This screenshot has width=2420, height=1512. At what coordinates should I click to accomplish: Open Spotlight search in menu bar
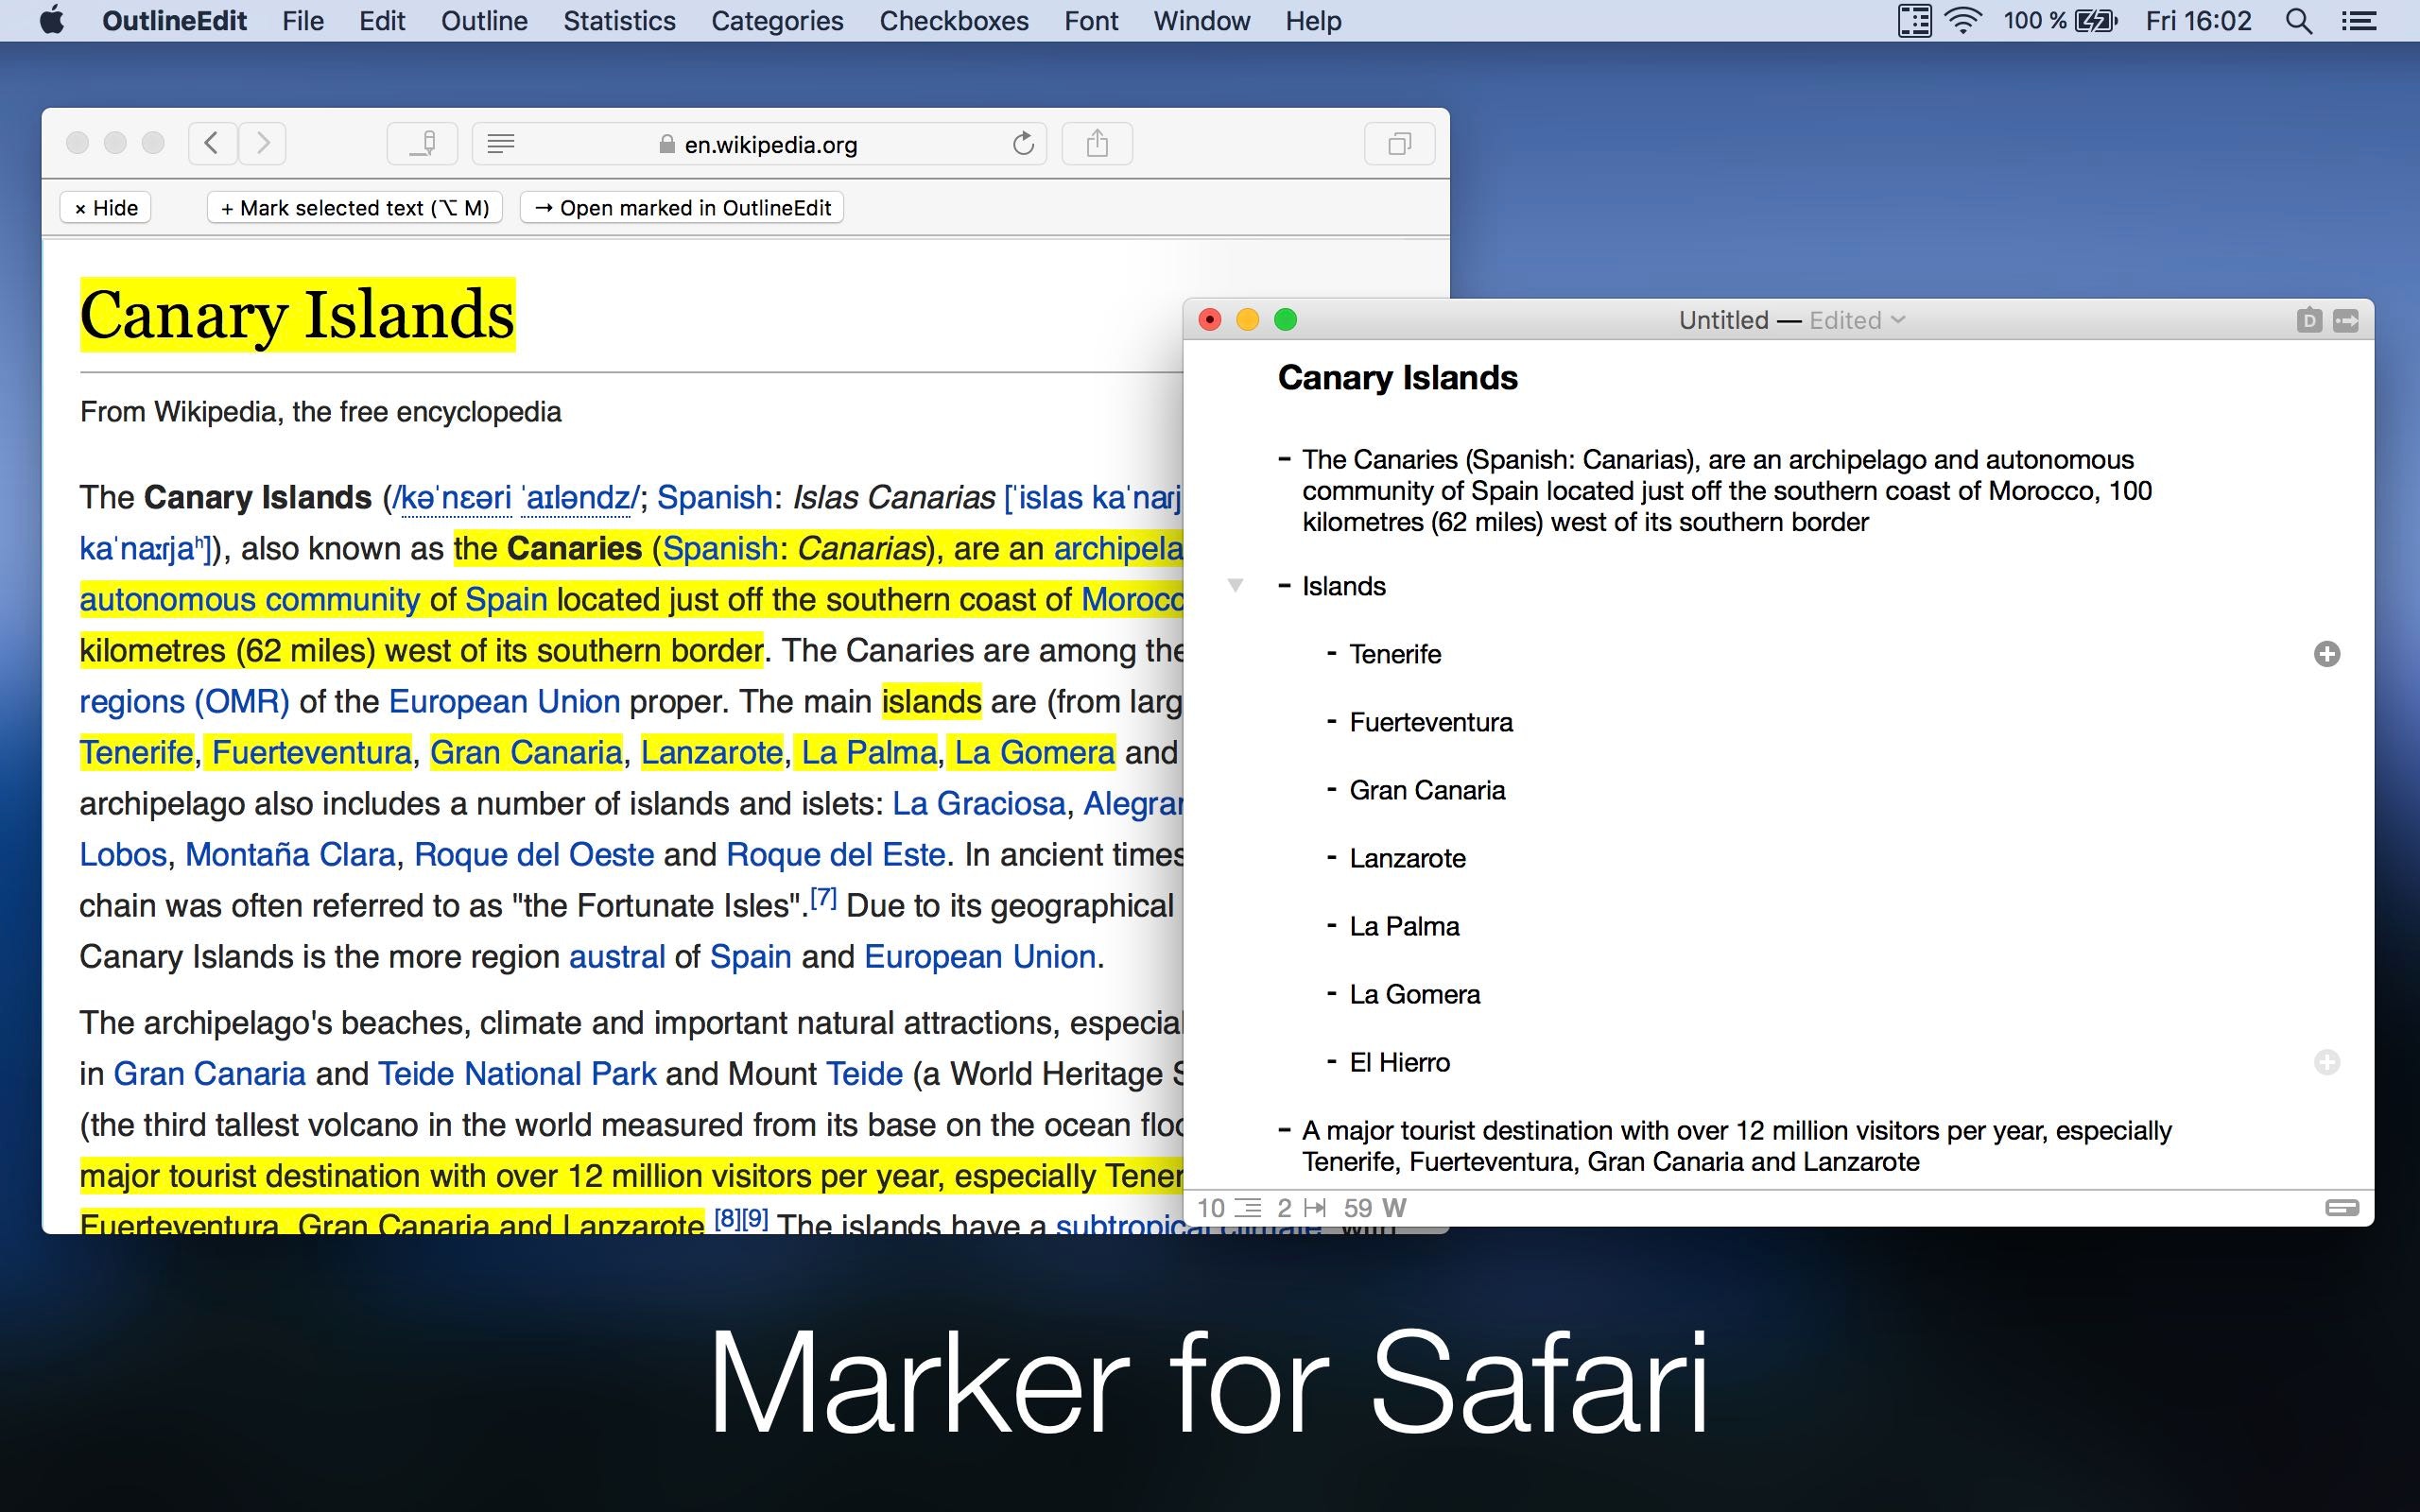click(x=2298, y=21)
